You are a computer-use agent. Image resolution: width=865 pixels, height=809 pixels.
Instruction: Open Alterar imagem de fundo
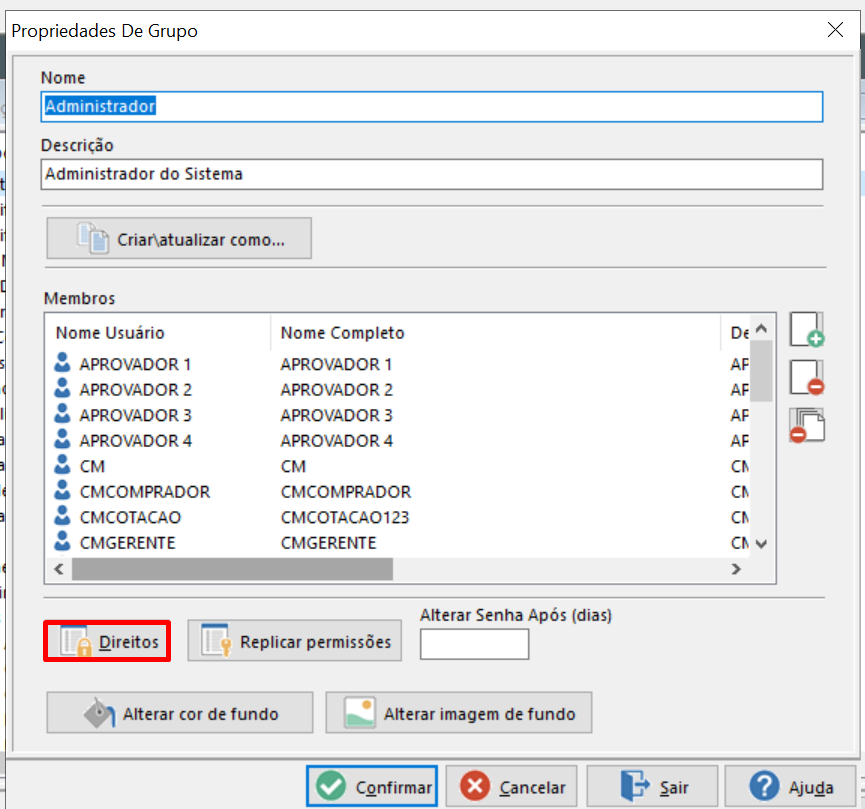(459, 713)
